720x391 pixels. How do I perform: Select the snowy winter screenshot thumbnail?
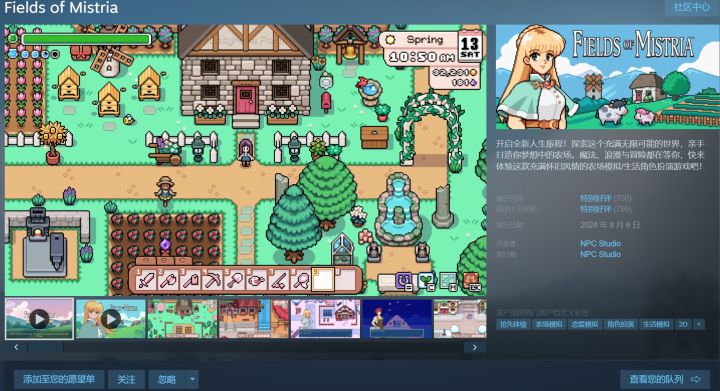point(460,318)
